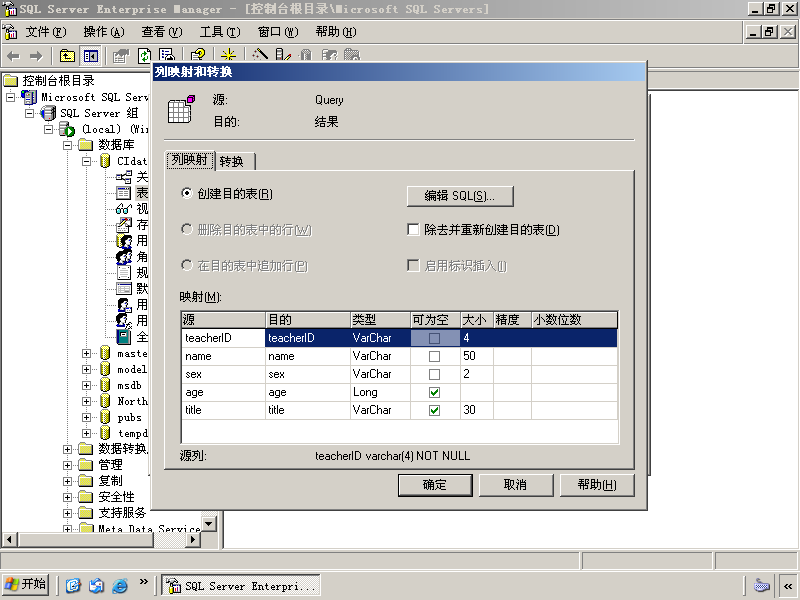Select the Tables (表) node icon

[123, 193]
